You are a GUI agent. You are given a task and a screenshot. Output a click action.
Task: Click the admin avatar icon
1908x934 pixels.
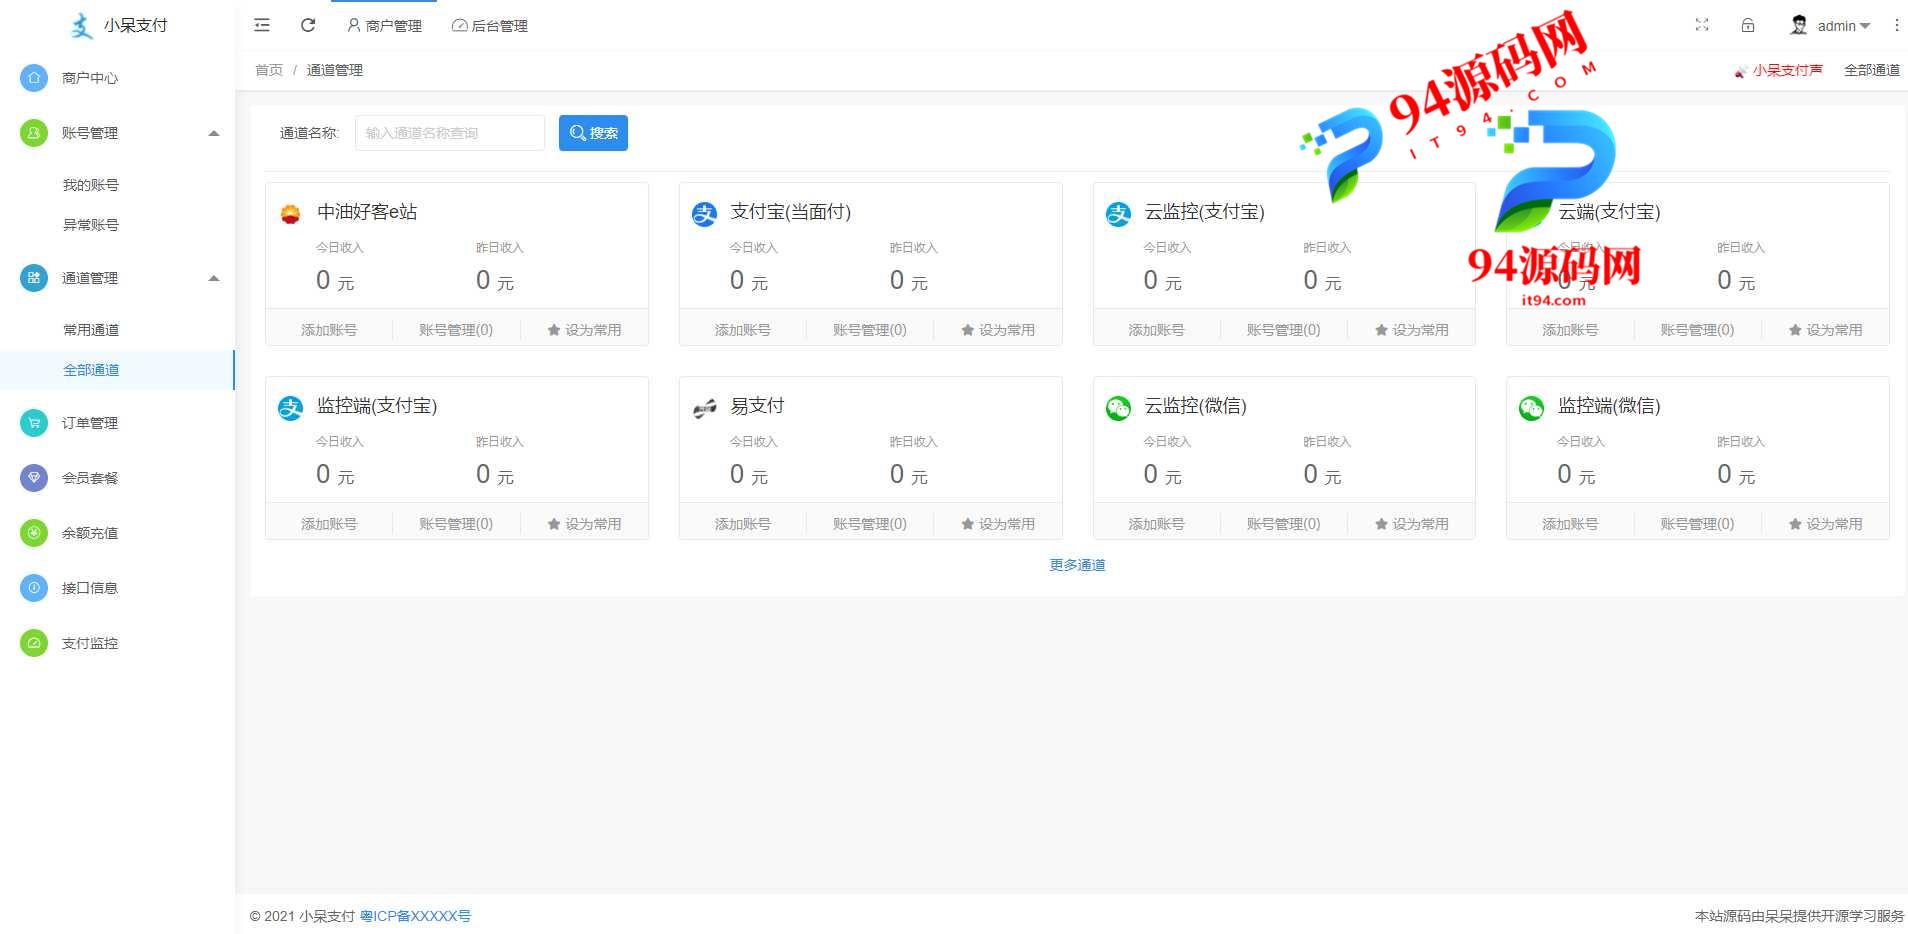click(1799, 25)
